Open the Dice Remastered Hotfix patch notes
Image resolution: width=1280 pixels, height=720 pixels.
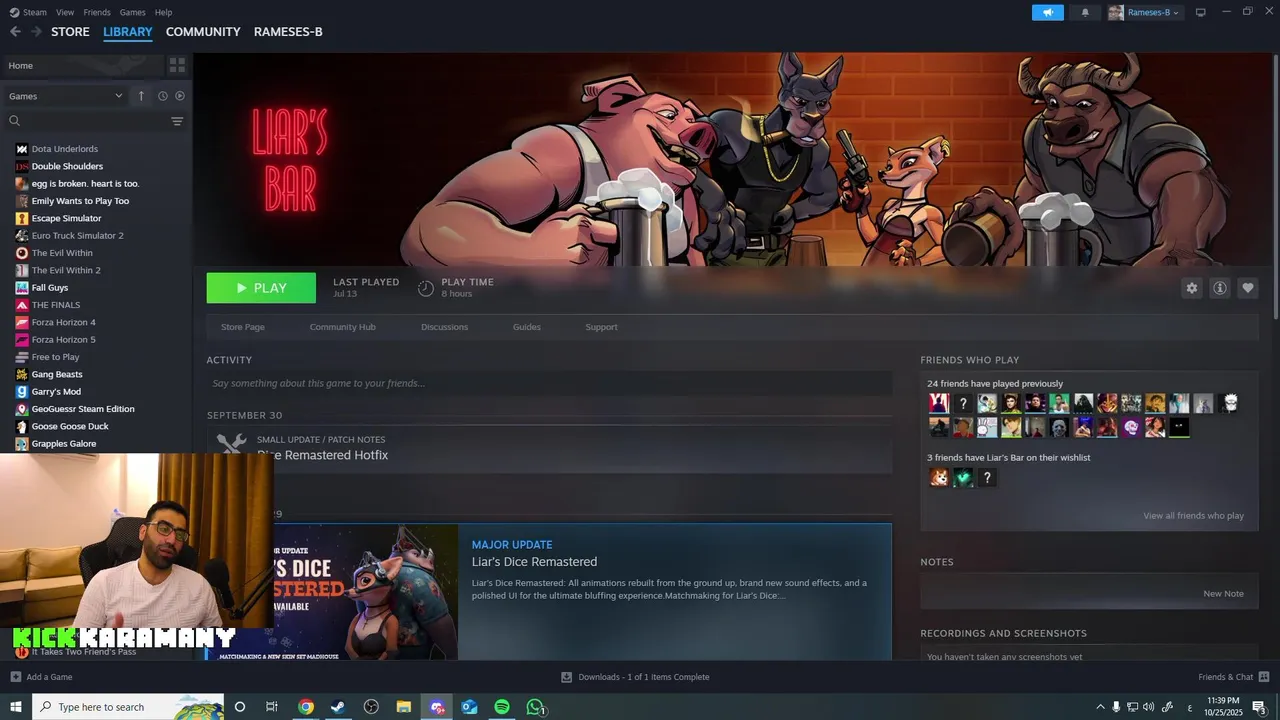click(x=549, y=449)
